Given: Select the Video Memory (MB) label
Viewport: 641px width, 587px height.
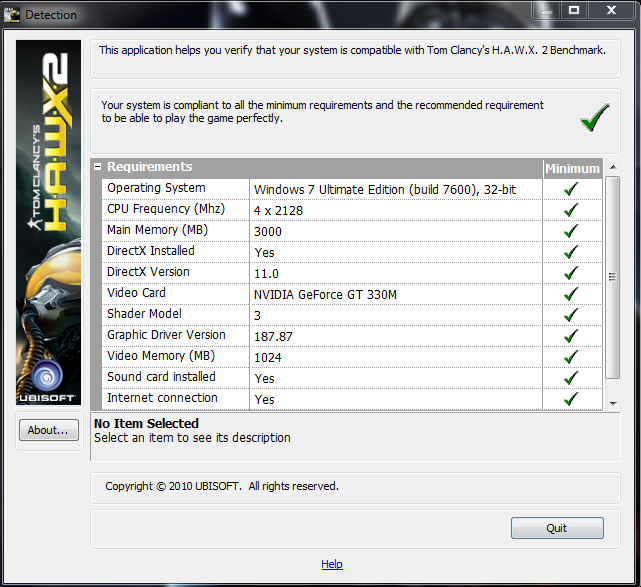Looking at the screenshot, I should pyautogui.click(x=161, y=356).
